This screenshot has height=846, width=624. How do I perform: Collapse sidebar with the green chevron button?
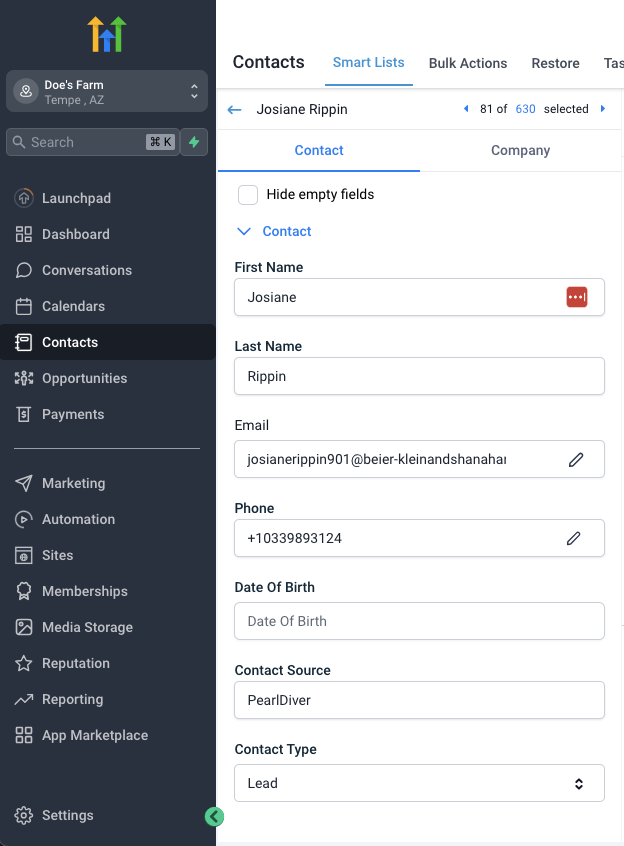[213, 816]
